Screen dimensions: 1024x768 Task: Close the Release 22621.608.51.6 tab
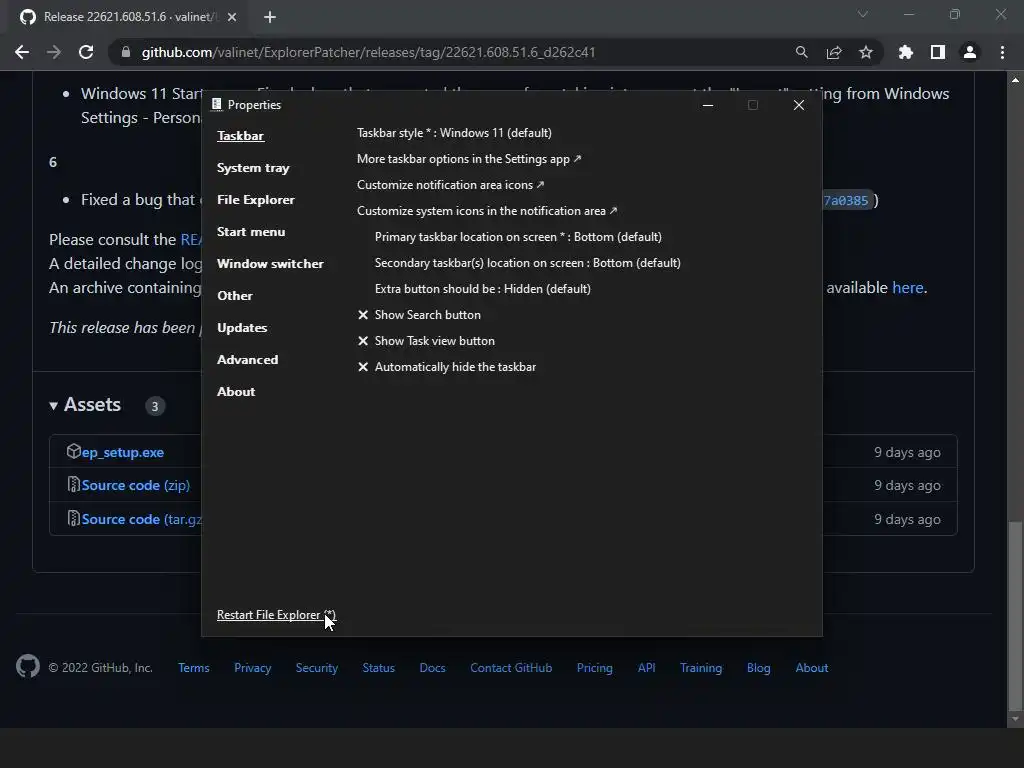pos(232,17)
